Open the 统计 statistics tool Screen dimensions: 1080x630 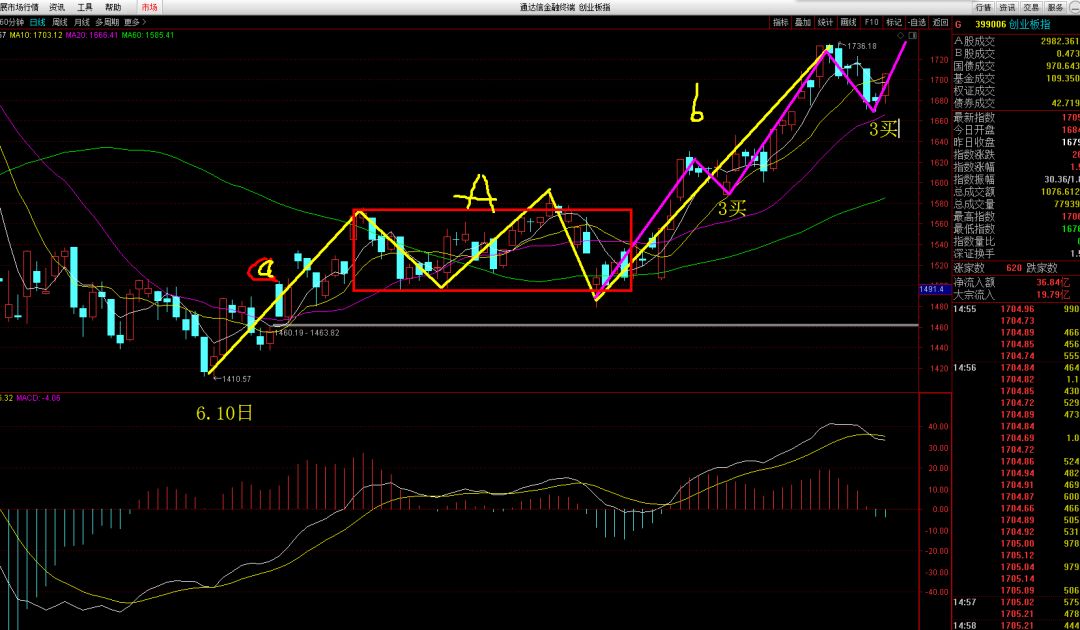826,23
